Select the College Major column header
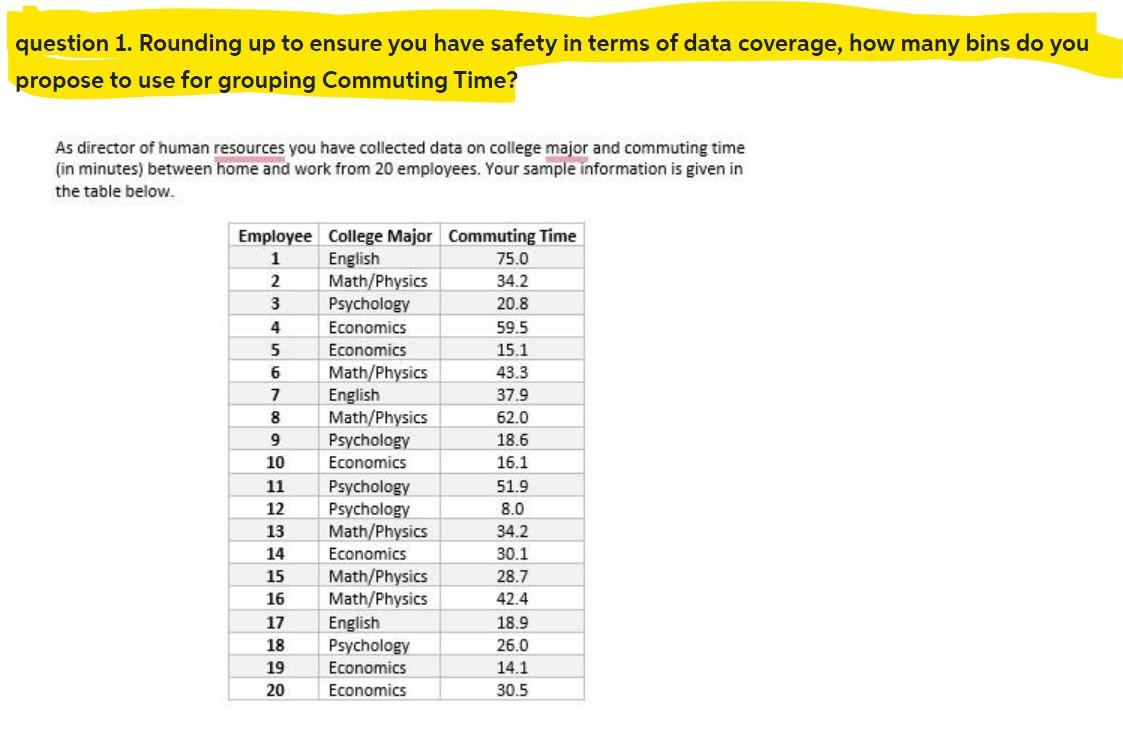The height and width of the screenshot is (734, 1123). [x=380, y=236]
